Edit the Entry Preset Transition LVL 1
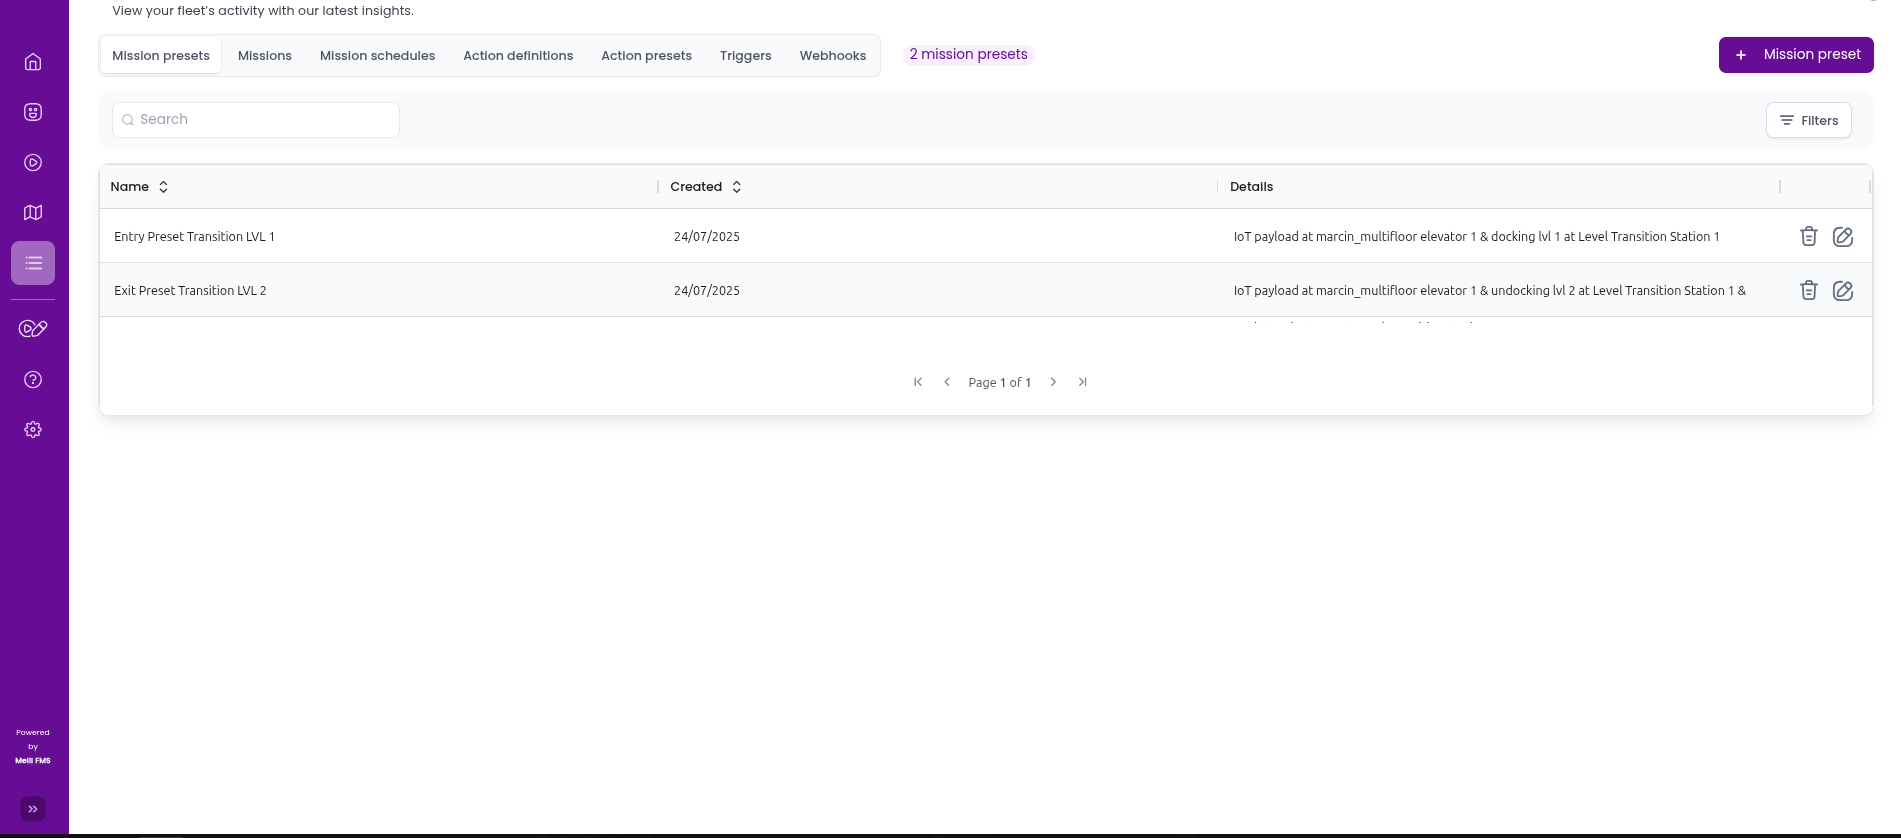This screenshot has width=1901, height=838. point(1842,236)
